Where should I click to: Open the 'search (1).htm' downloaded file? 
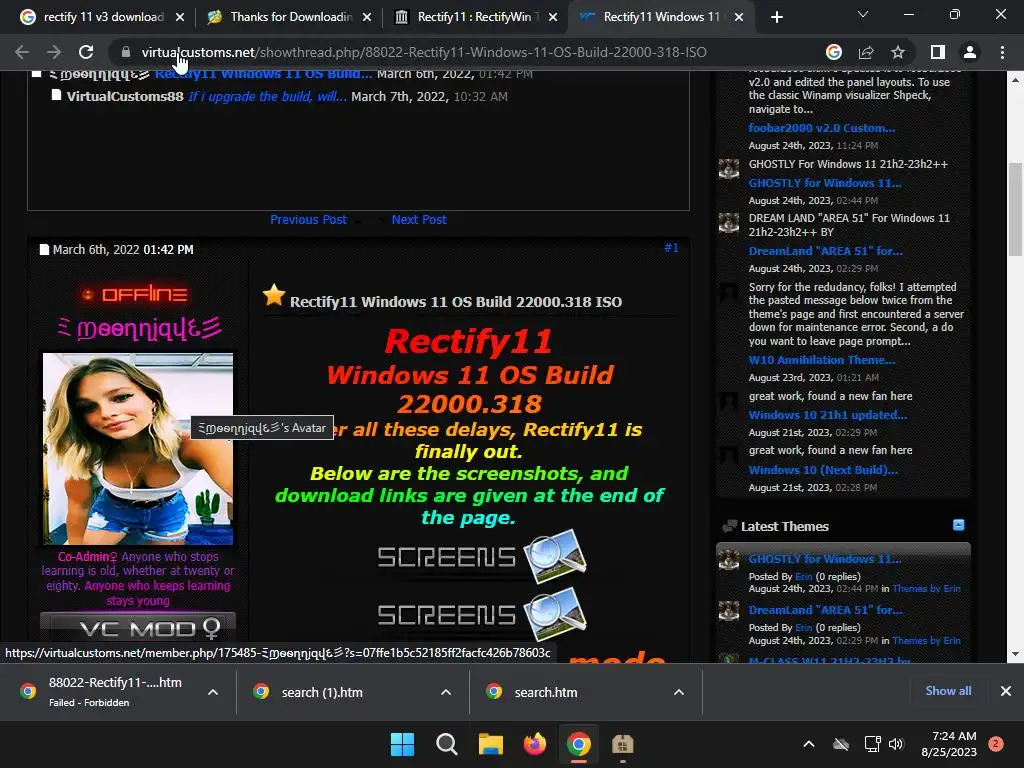[321, 692]
